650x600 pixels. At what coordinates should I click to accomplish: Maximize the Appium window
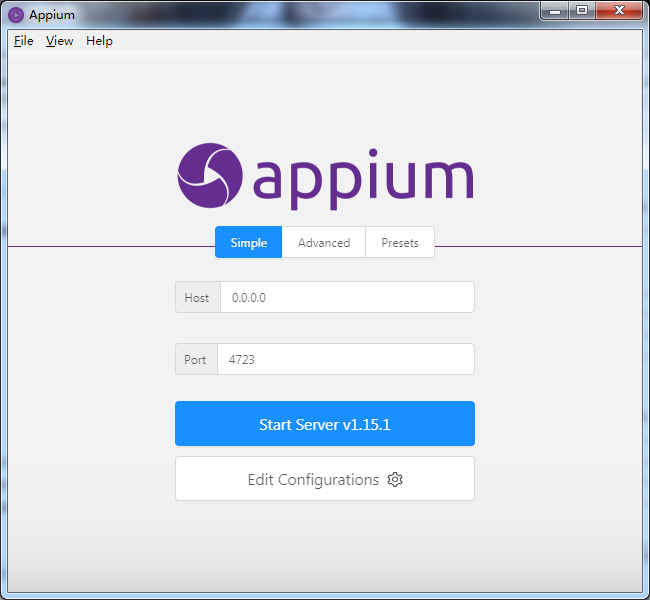(x=582, y=11)
